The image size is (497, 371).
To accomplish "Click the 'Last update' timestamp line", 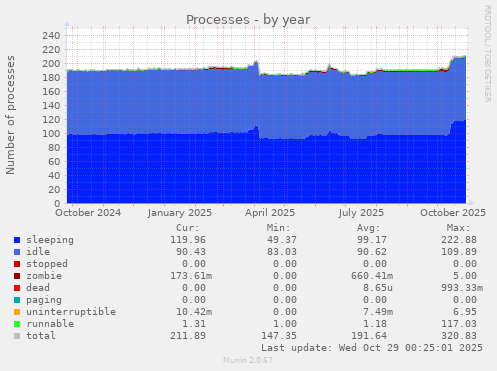I will [x=372, y=348].
